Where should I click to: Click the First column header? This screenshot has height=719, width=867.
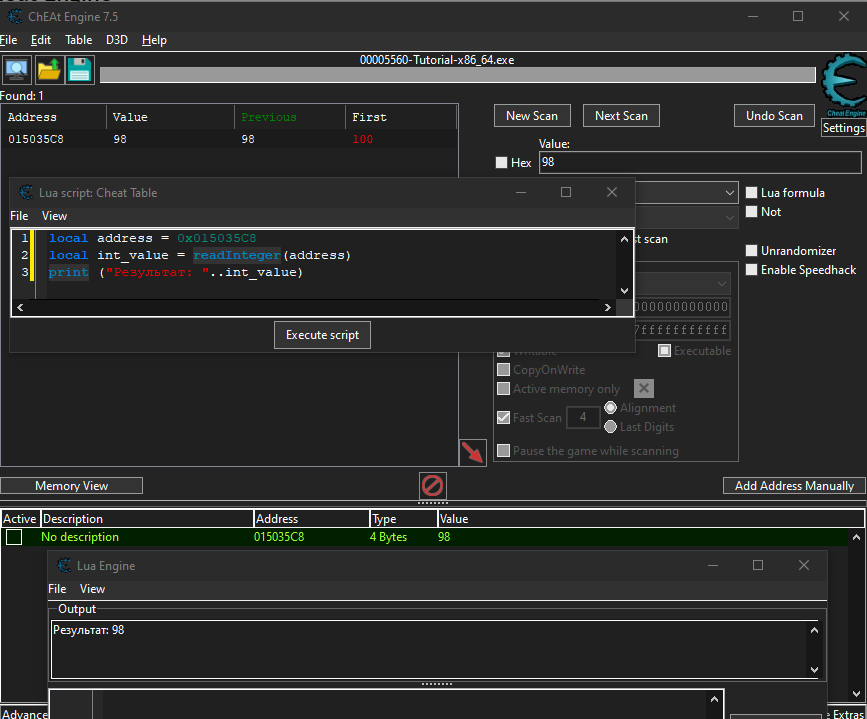401,117
